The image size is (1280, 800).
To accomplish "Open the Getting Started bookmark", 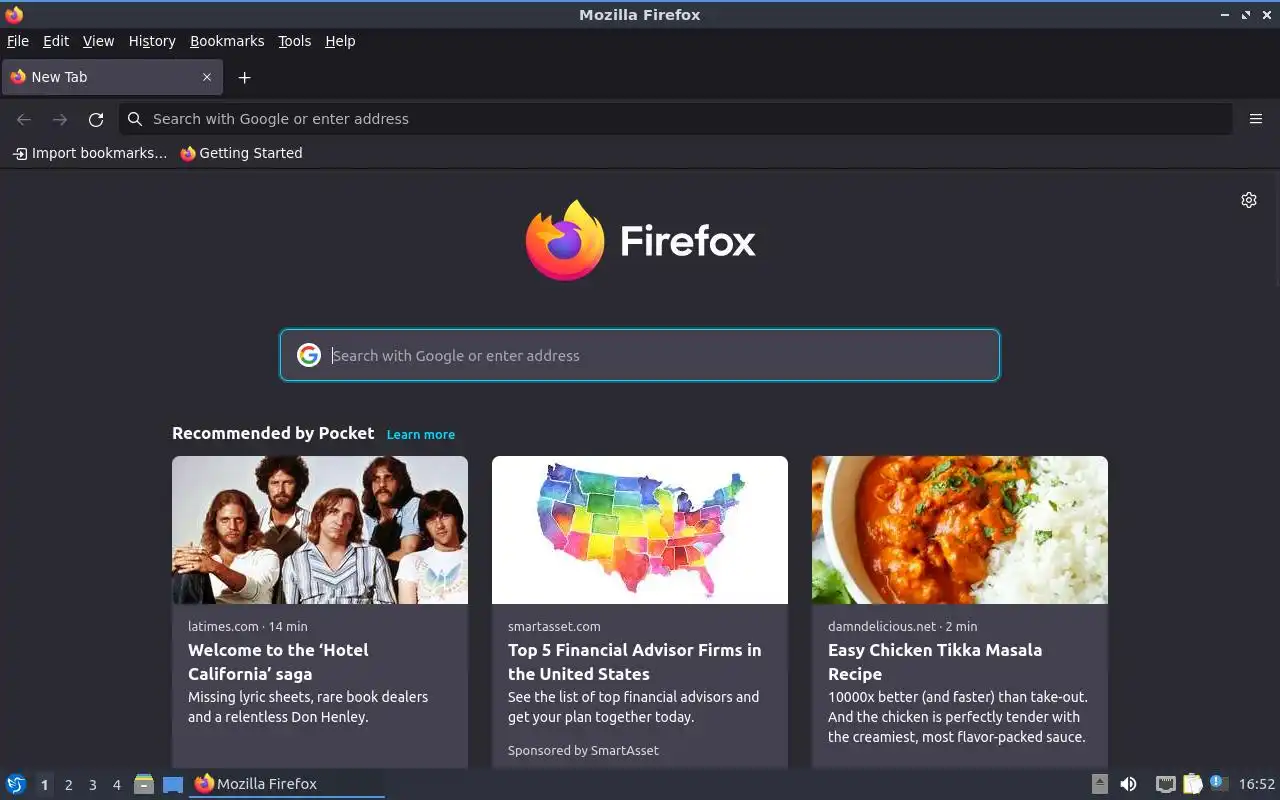I will click(x=241, y=153).
